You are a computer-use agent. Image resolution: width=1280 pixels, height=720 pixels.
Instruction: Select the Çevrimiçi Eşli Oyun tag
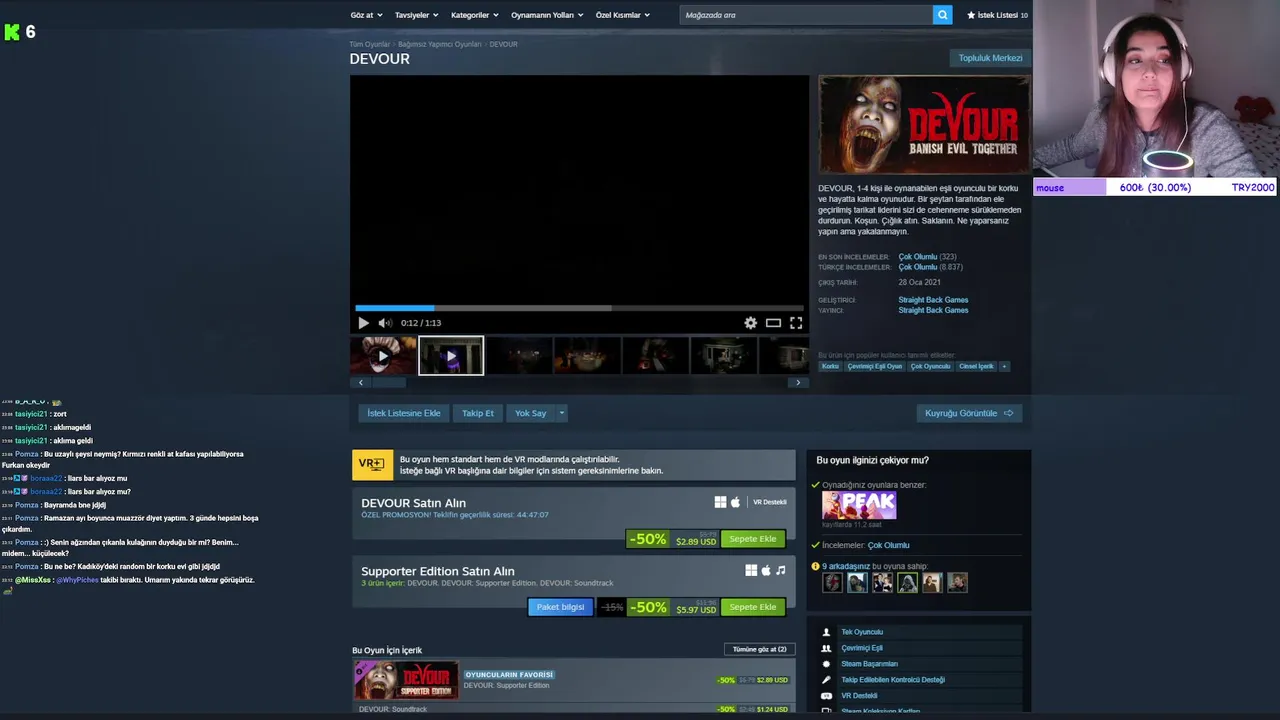click(875, 366)
